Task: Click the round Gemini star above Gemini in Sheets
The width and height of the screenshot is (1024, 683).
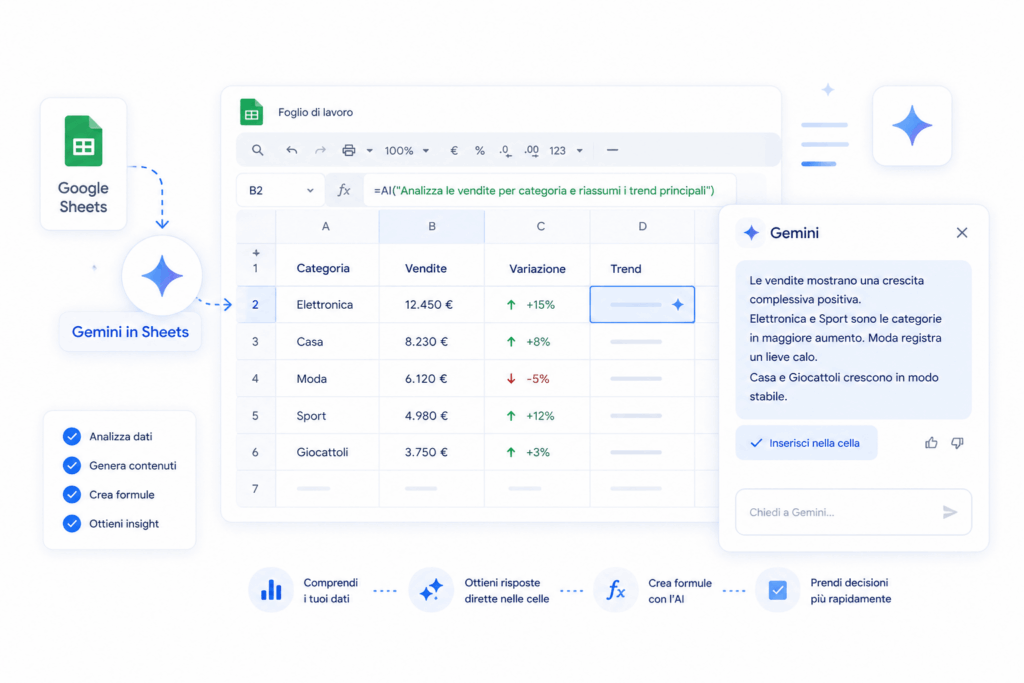Action: [x=162, y=276]
